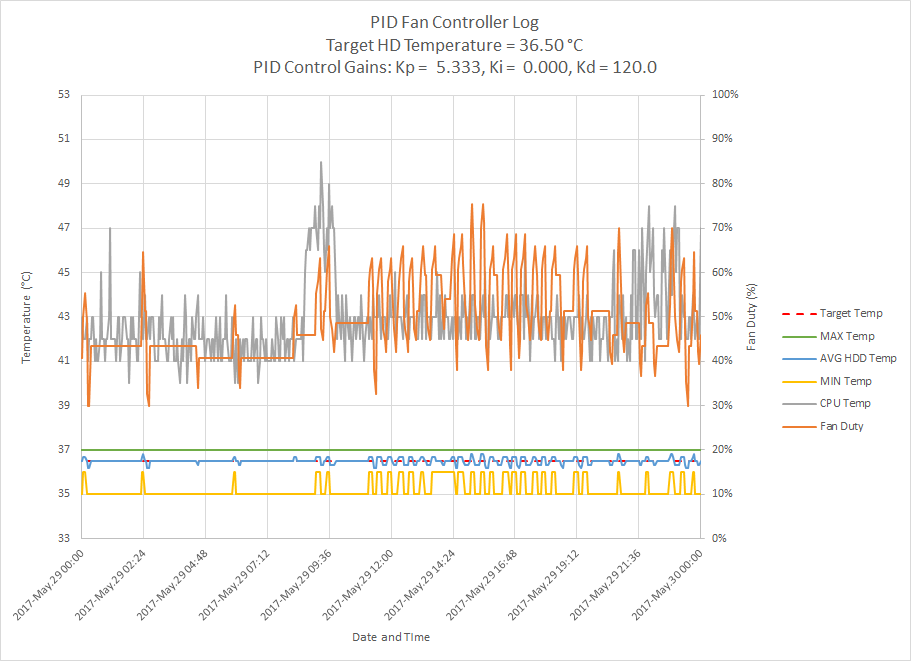Click the '33' temperature axis label
911x661 pixels.
[64, 538]
